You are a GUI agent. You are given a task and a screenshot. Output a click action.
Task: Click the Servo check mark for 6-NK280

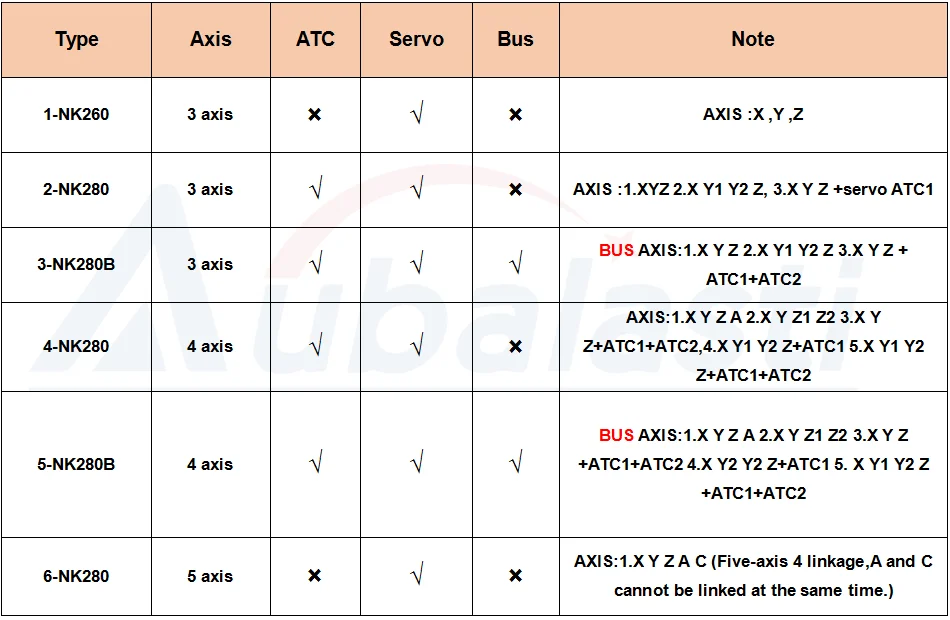[x=417, y=575]
